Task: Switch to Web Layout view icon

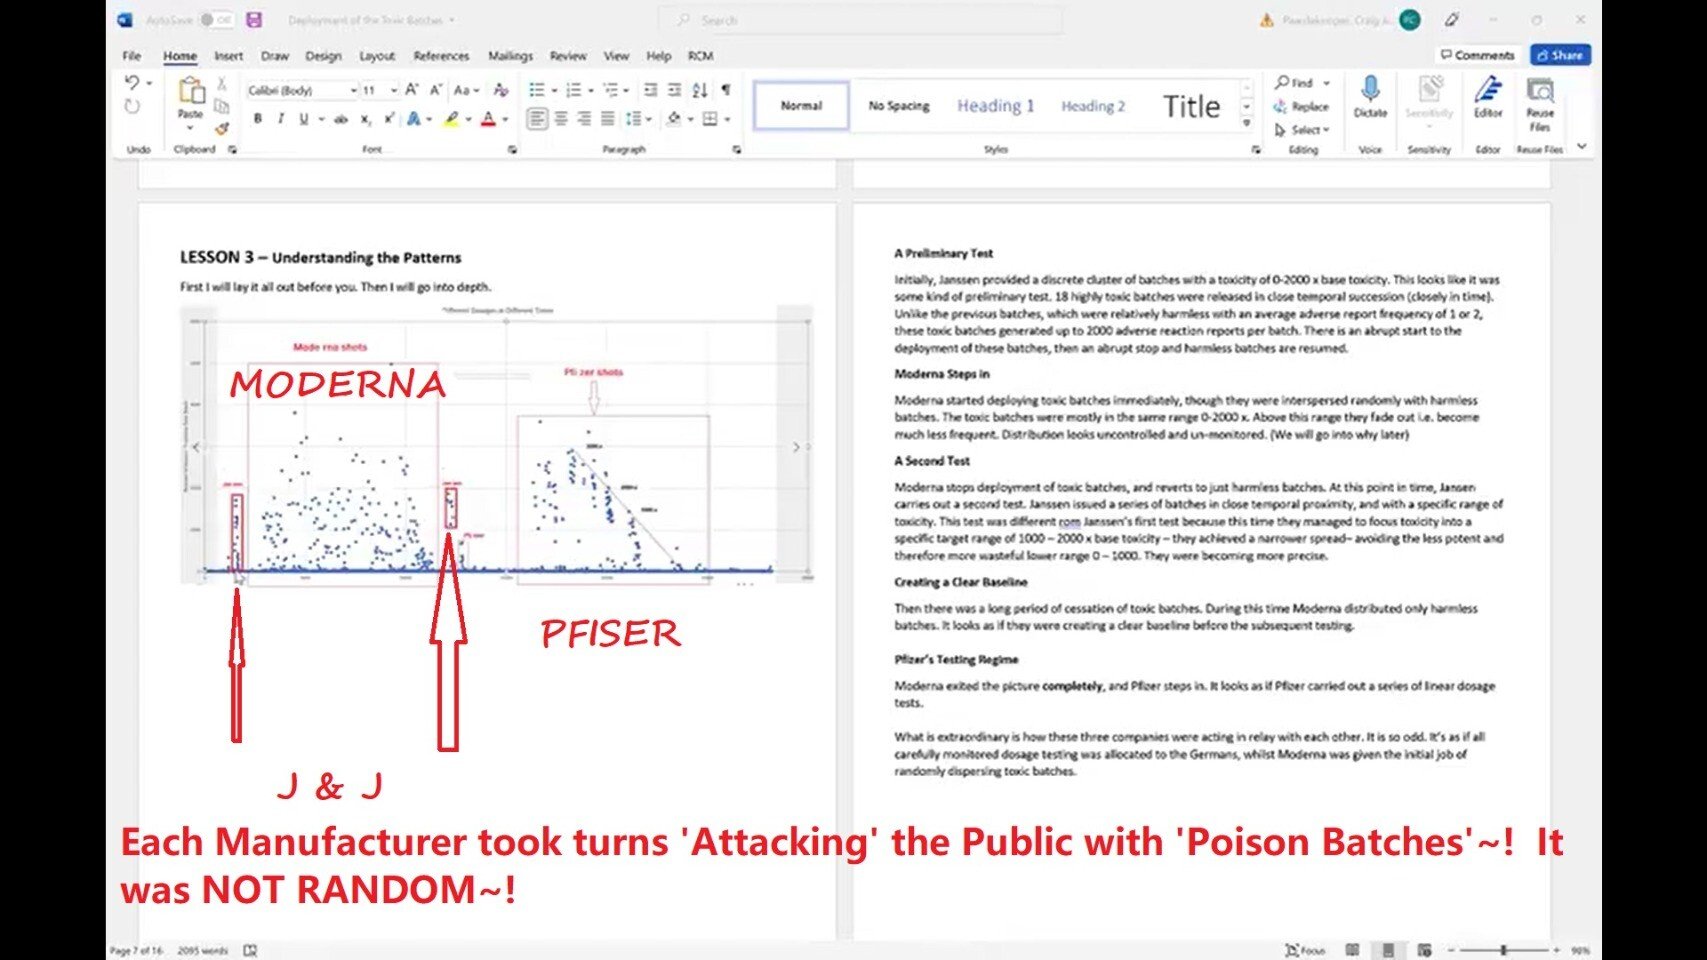Action: click(x=1424, y=950)
